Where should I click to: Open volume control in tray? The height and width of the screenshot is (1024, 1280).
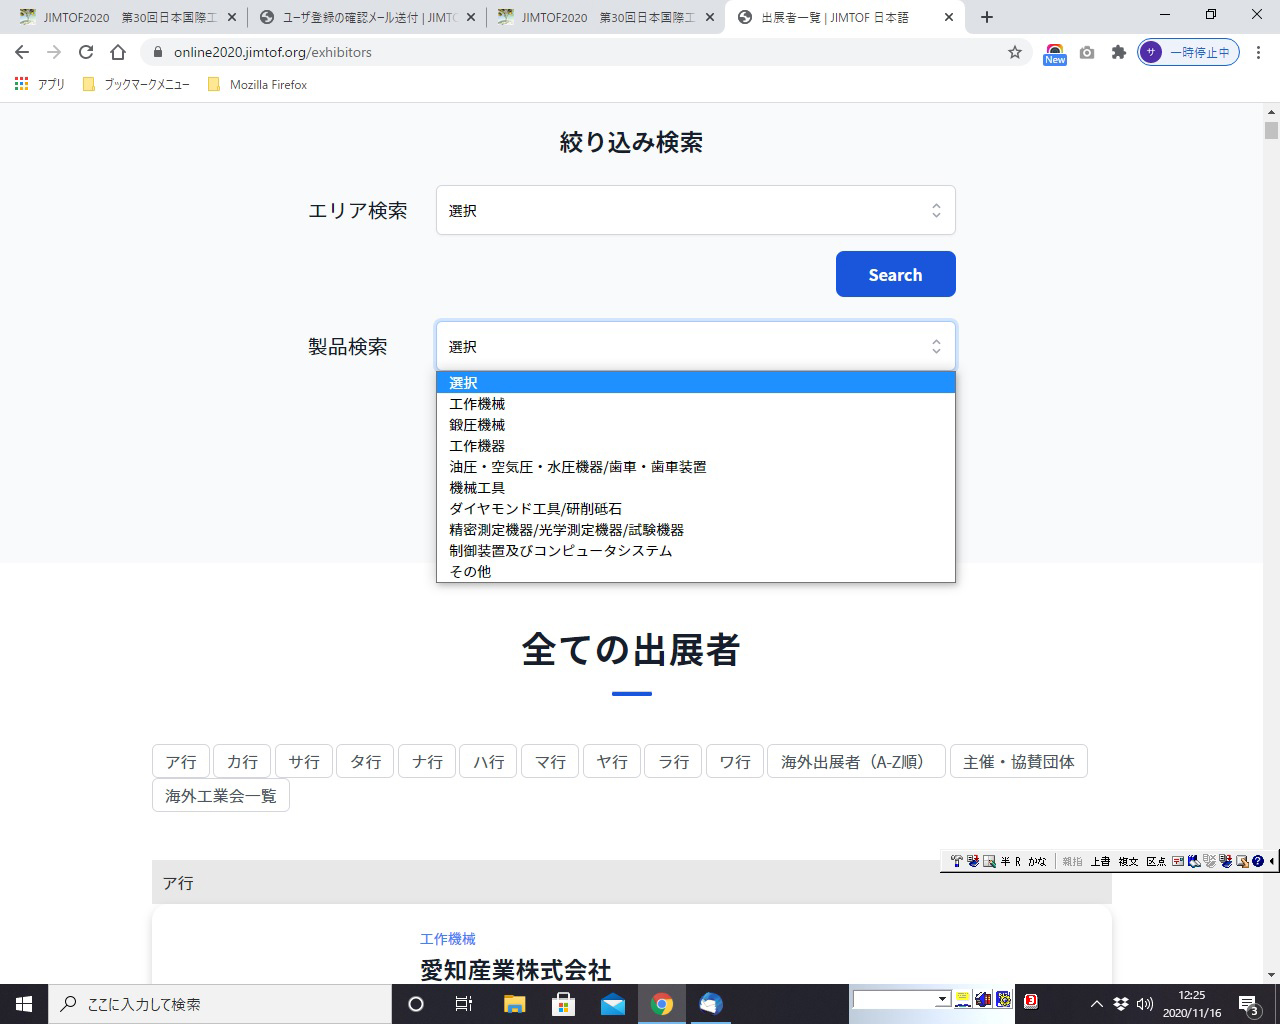point(1145,1004)
